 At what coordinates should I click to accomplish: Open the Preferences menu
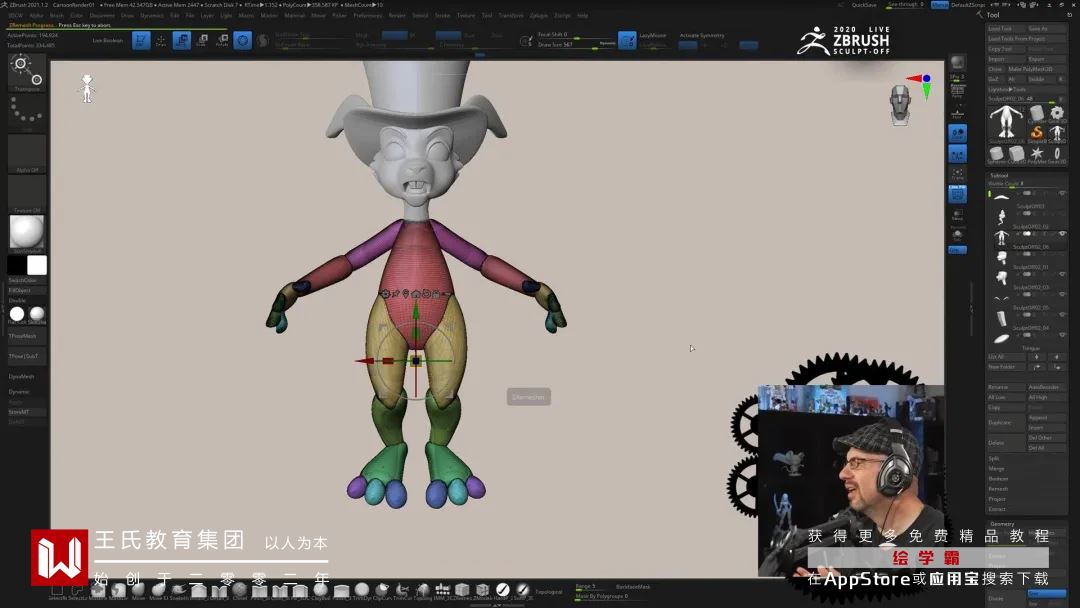tap(367, 15)
